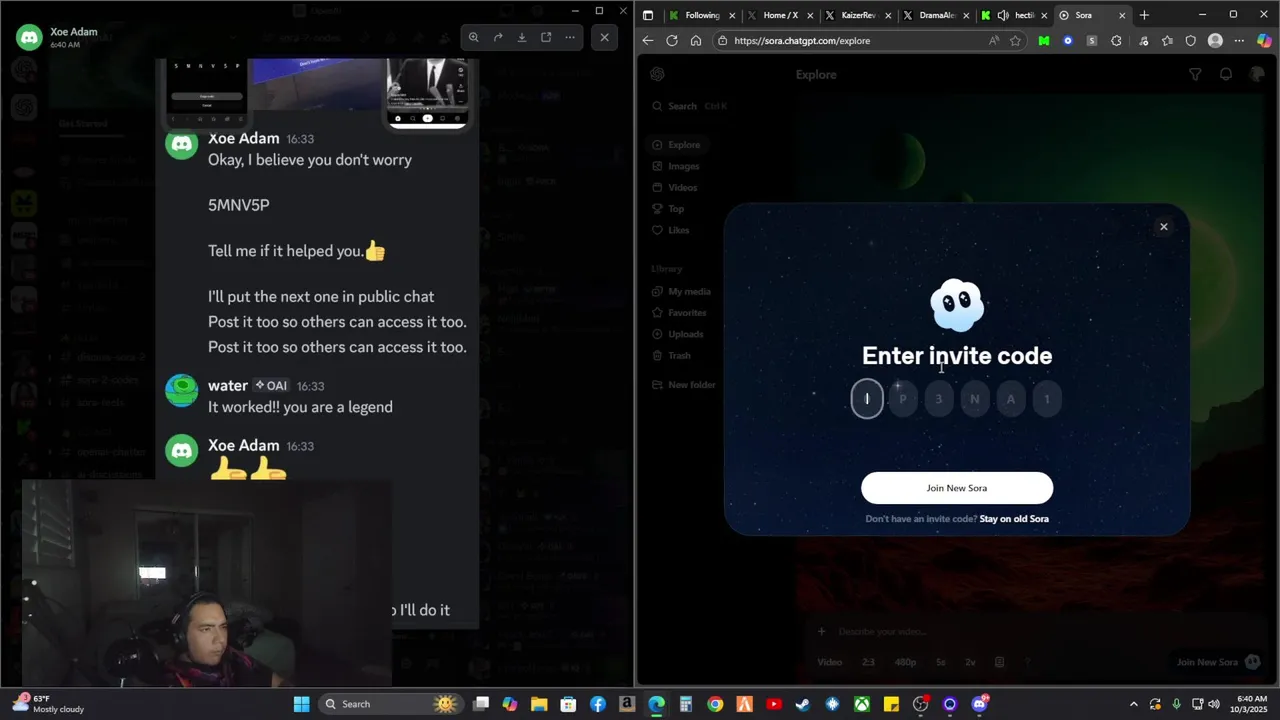1280x720 pixels.
Task: Mute the hectil tab audio icon
Action: [1003, 15]
